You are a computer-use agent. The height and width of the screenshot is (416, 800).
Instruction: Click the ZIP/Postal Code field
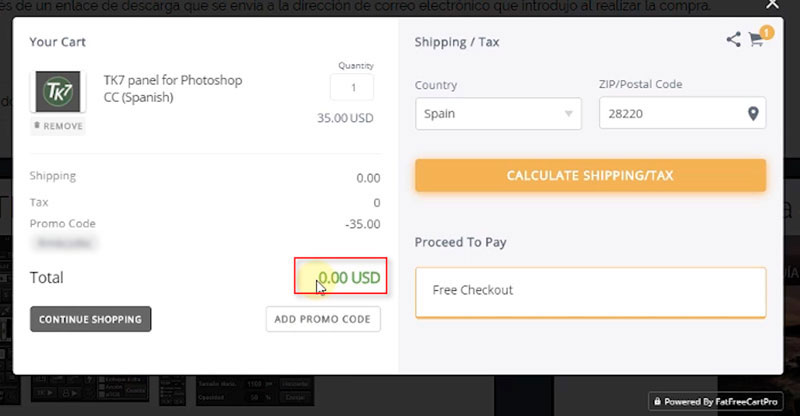tap(672, 114)
